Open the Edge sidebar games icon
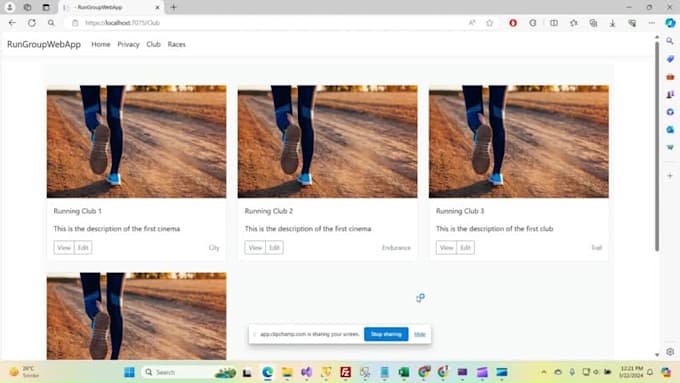The height and width of the screenshot is (383, 680). click(x=670, y=94)
